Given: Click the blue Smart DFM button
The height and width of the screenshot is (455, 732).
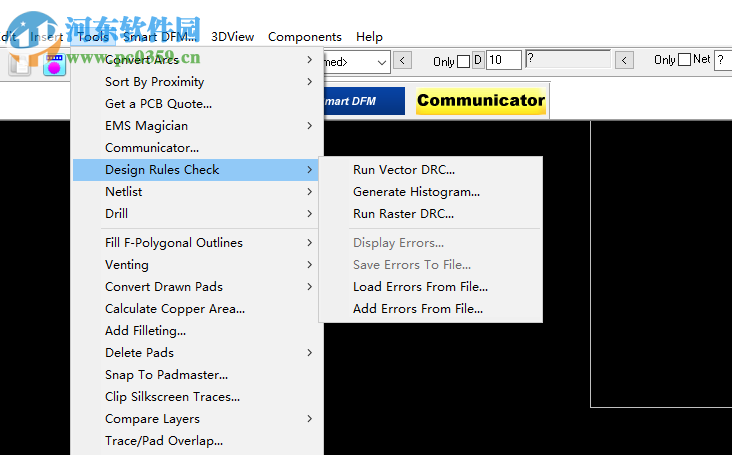Looking at the screenshot, I should tap(364, 101).
